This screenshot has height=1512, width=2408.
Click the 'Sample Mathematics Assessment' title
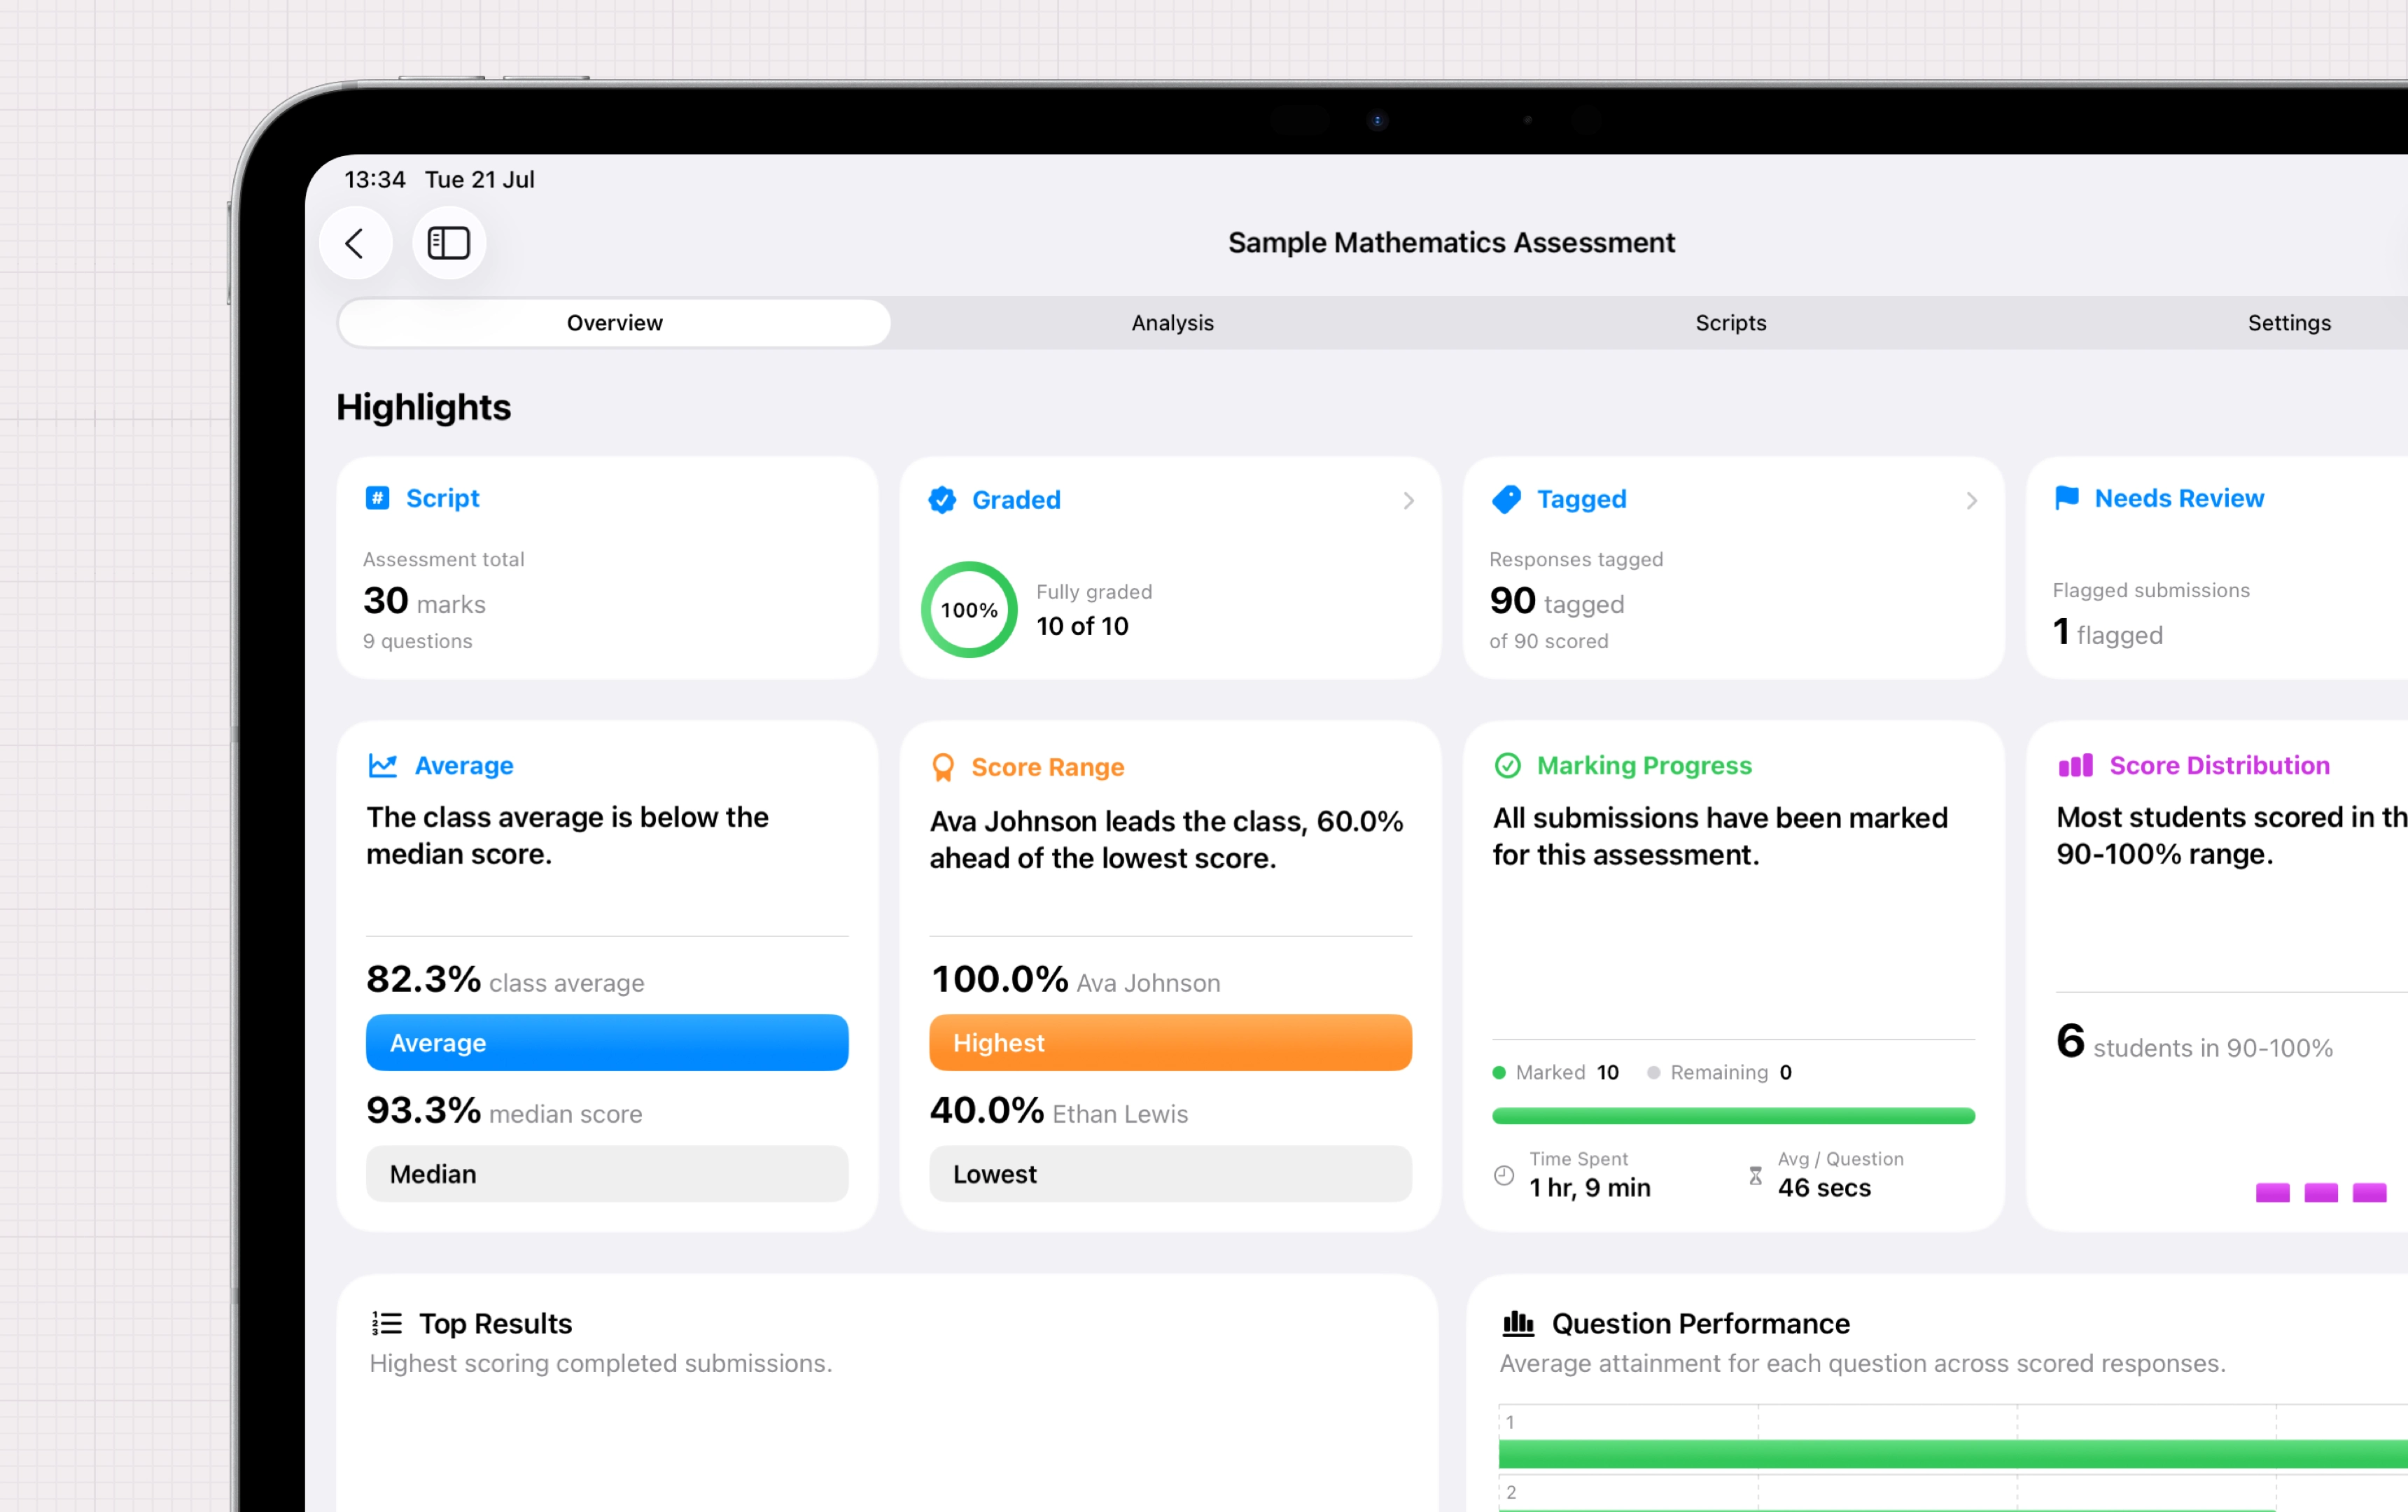coord(1451,243)
